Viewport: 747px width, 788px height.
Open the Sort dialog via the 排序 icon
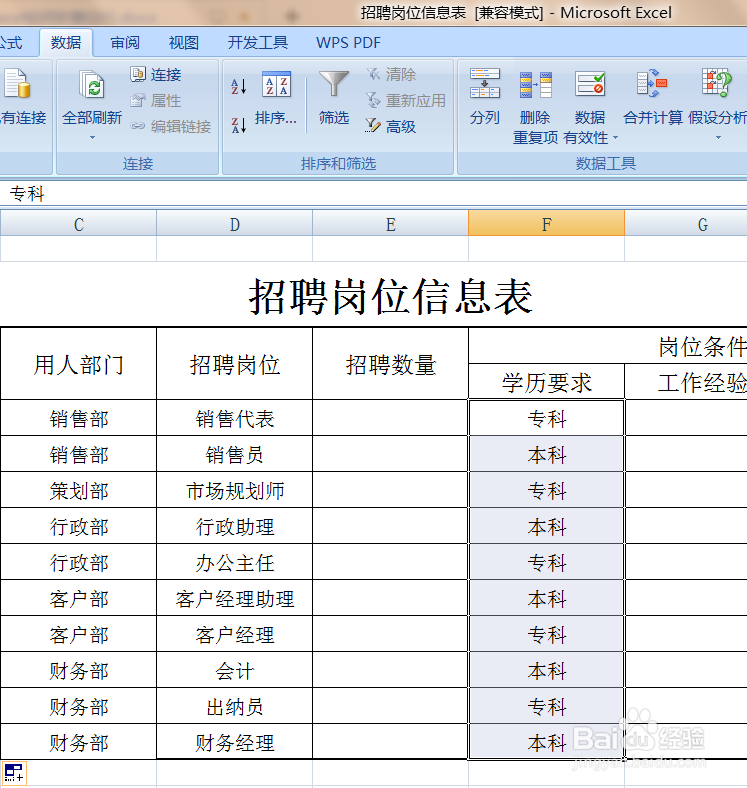276,84
